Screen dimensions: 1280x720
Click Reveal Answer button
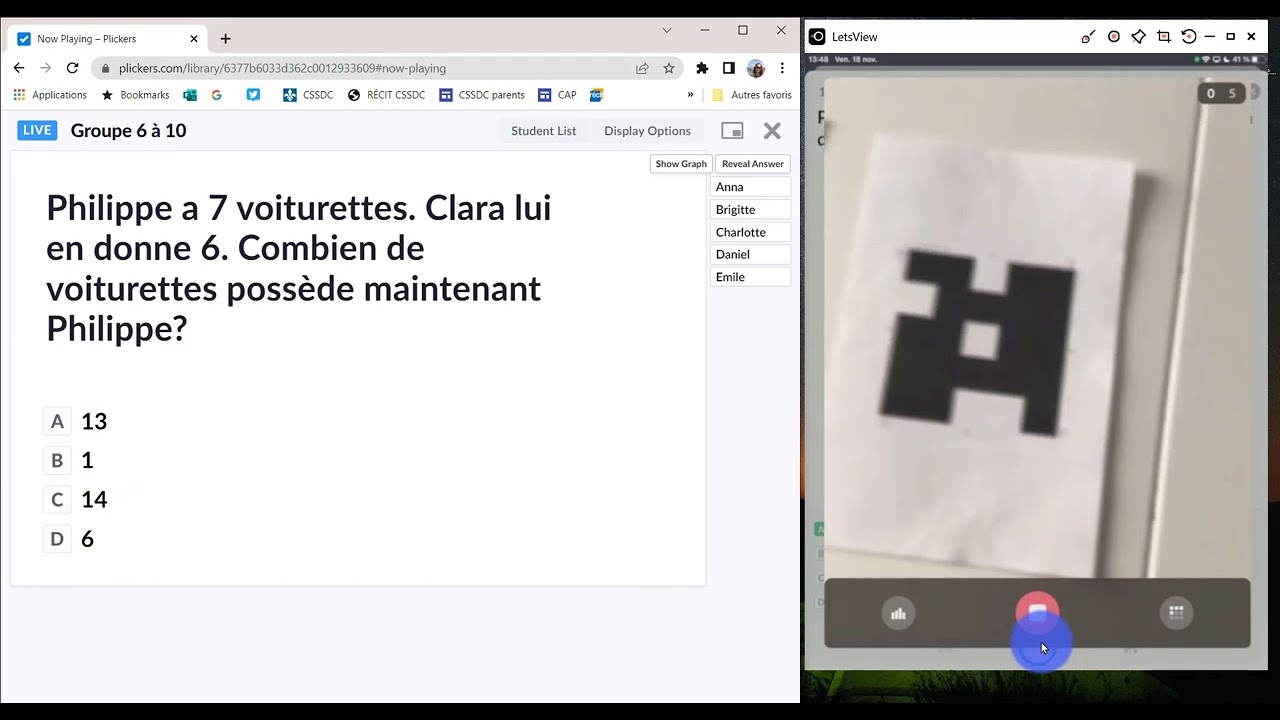point(753,164)
